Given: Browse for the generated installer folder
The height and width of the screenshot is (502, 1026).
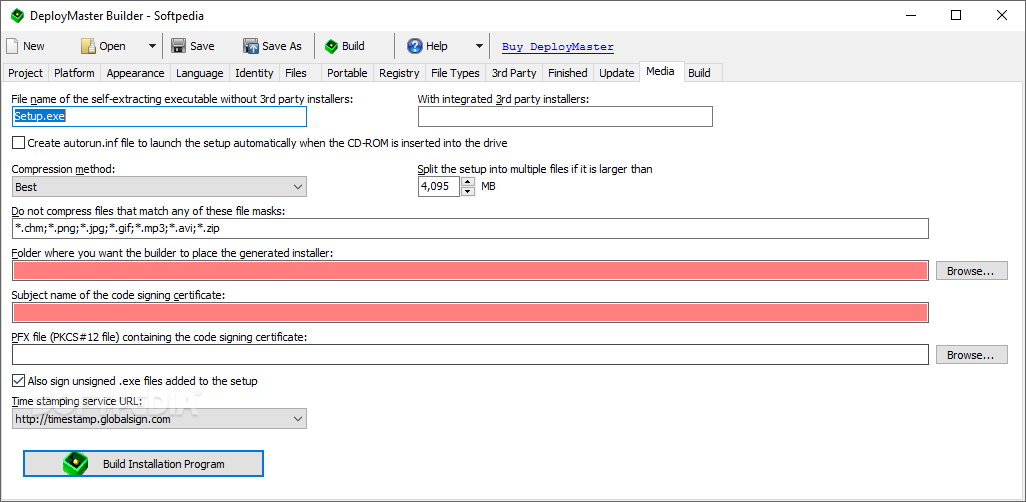Looking at the screenshot, I should point(972,270).
